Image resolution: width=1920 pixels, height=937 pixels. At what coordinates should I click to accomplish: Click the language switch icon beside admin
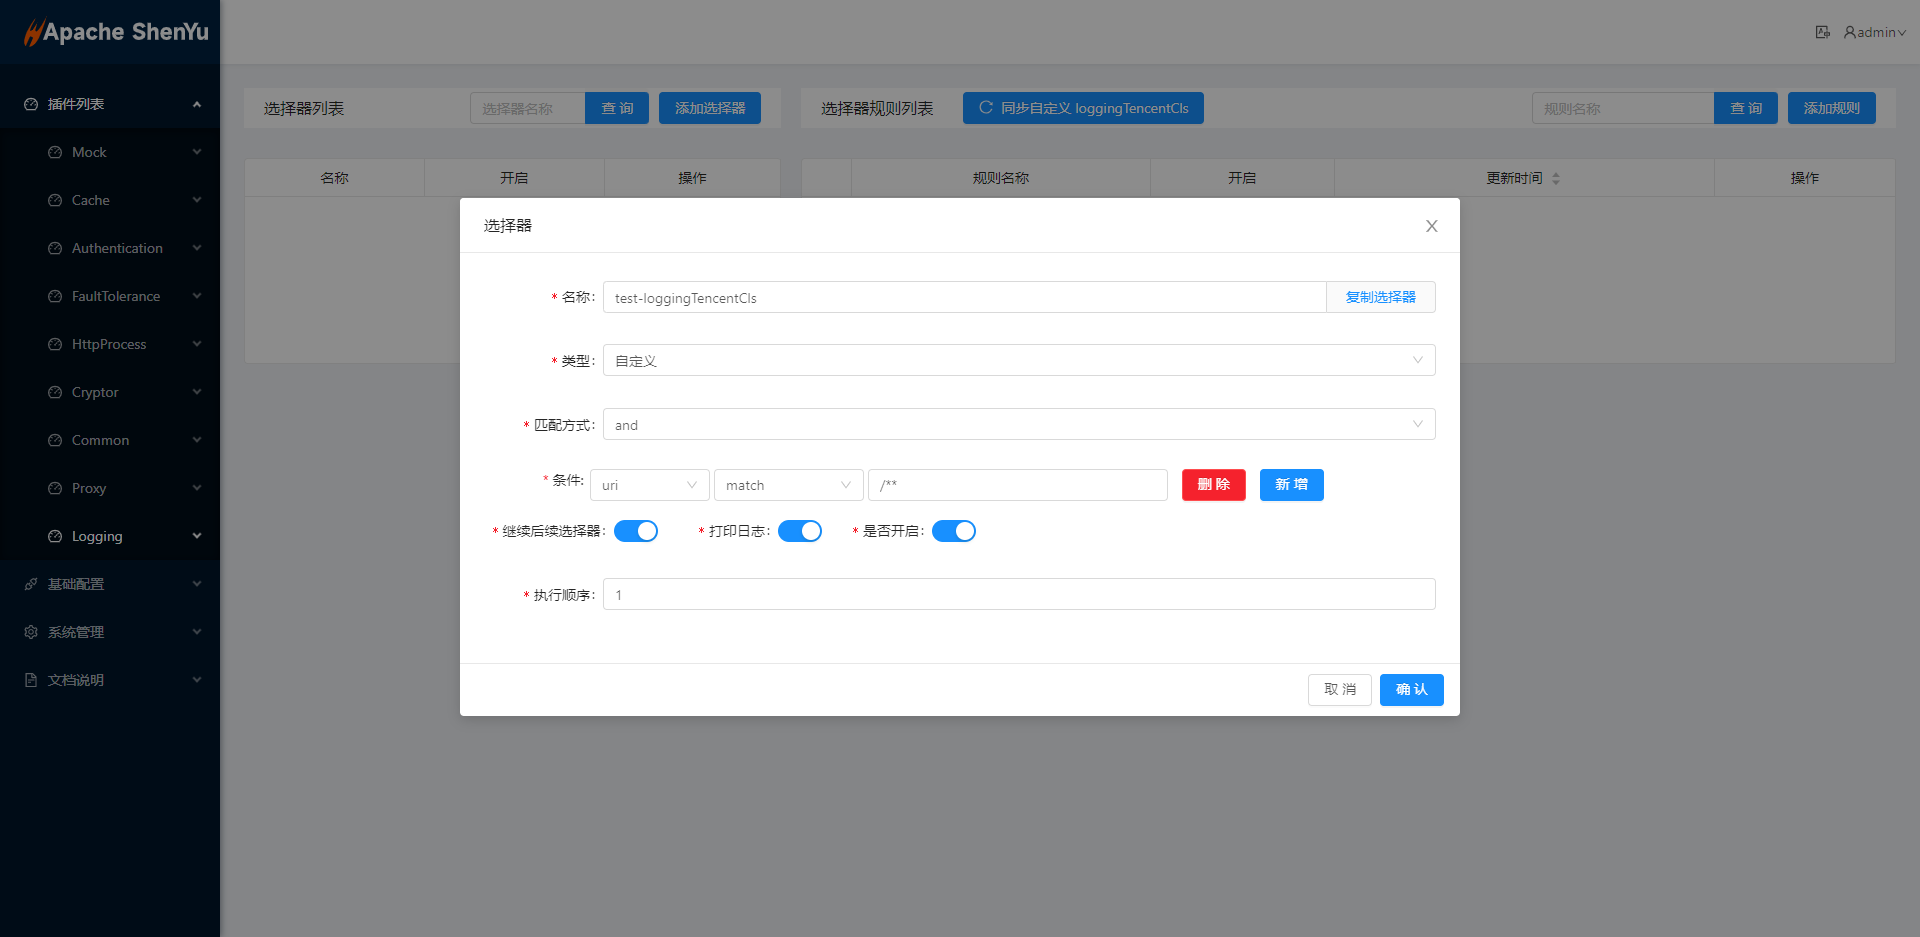click(x=1822, y=32)
